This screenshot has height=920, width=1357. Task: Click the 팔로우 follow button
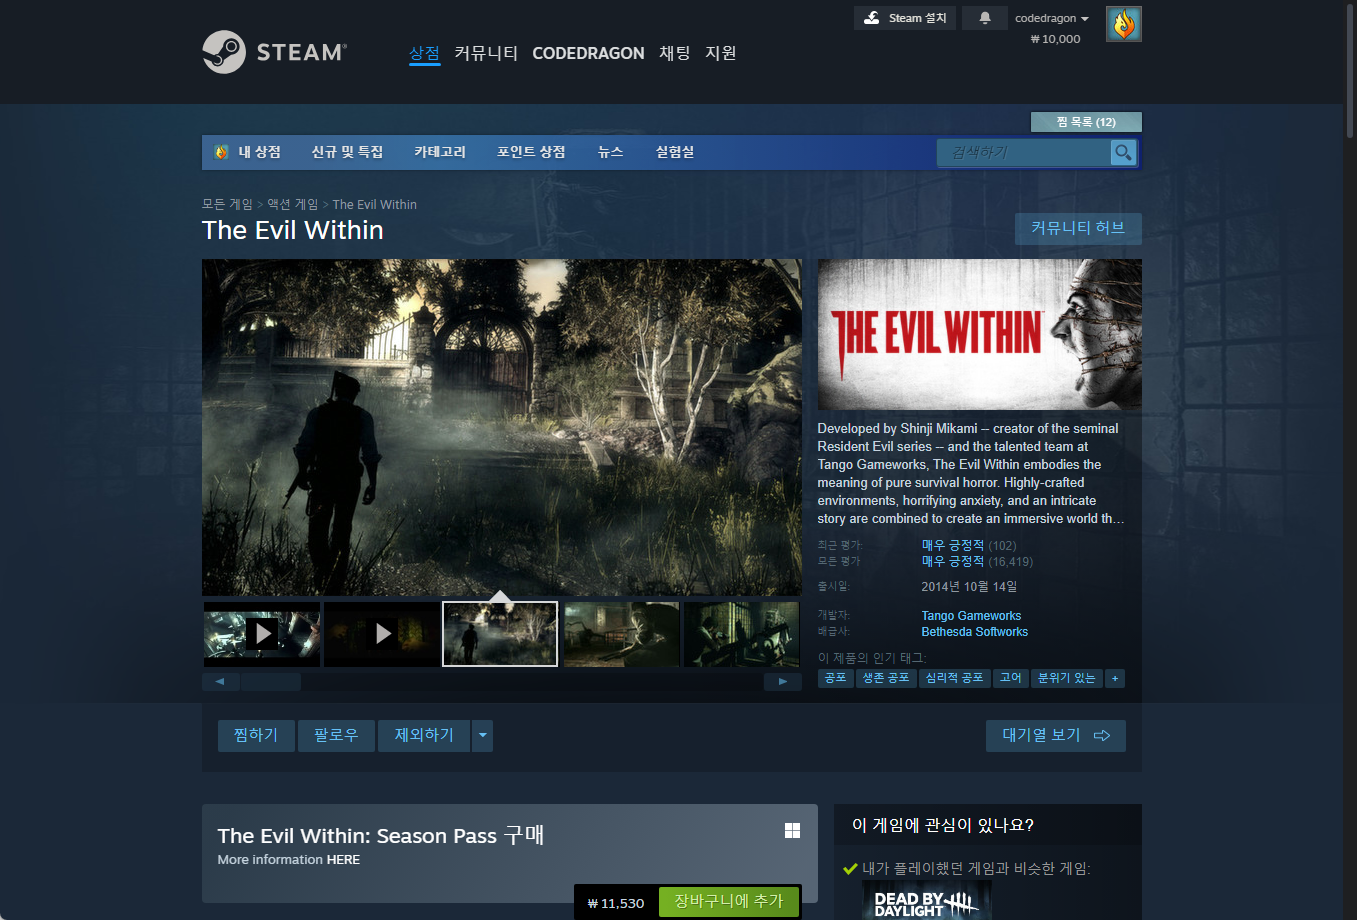point(336,736)
